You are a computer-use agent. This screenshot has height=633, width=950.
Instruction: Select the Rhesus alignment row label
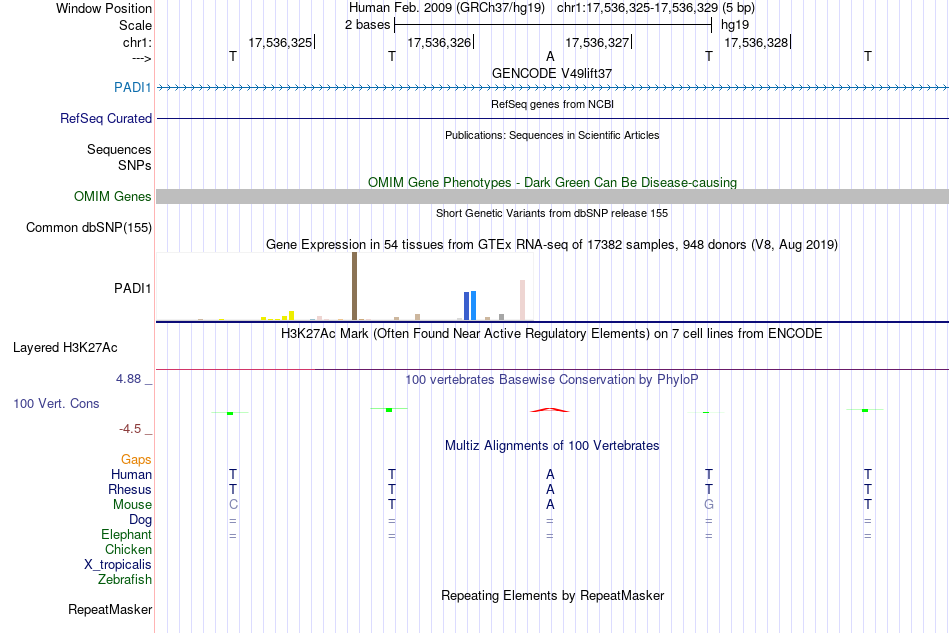pos(130,489)
